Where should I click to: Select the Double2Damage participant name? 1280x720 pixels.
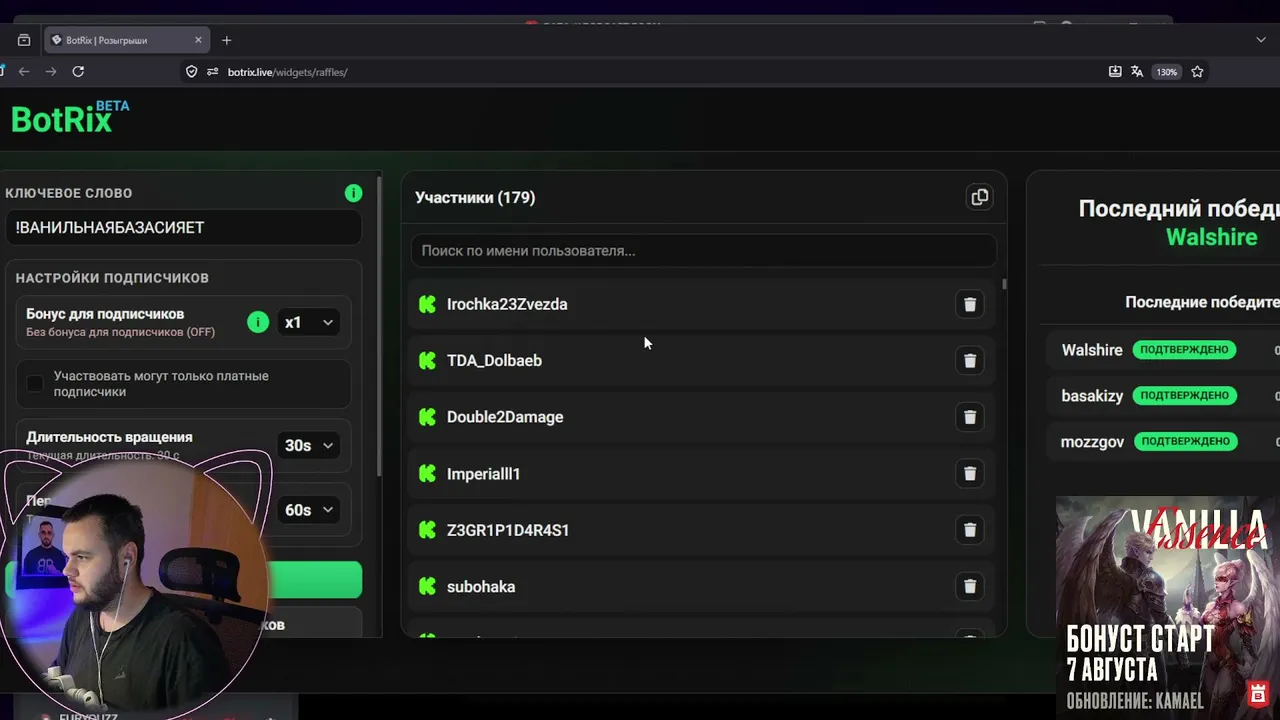pyautogui.click(x=505, y=417)
